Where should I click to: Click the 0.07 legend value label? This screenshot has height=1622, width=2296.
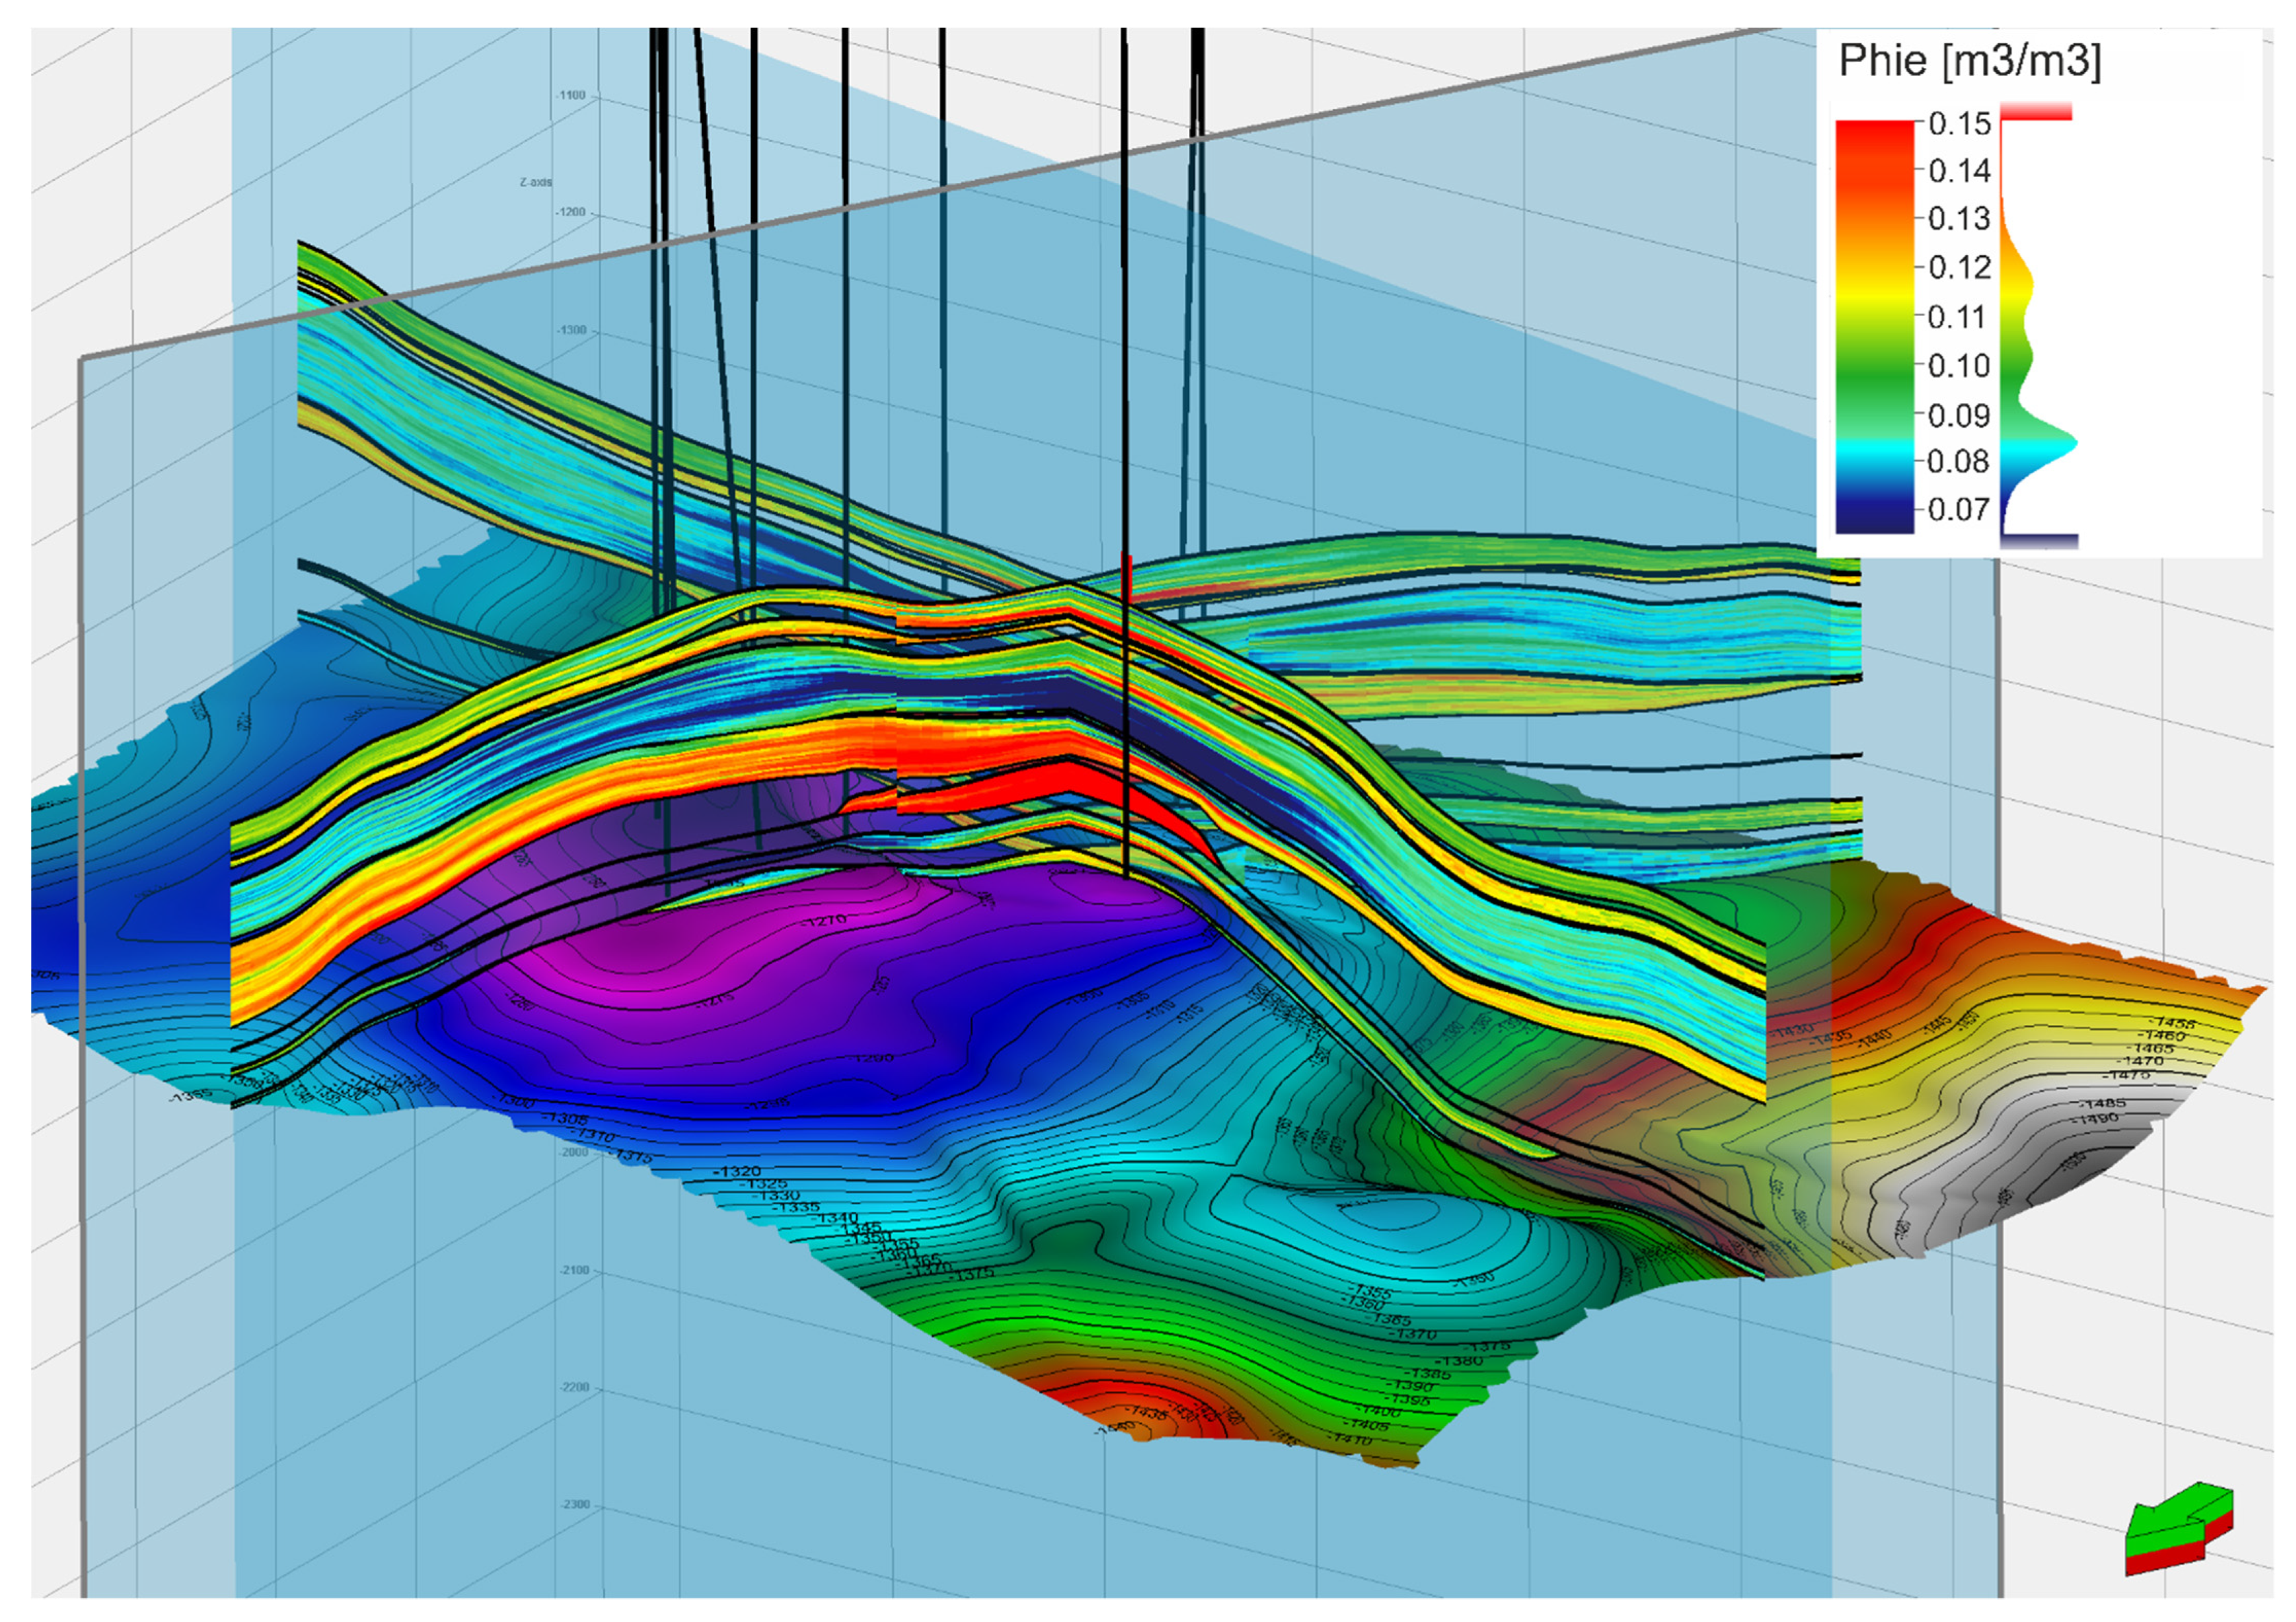pyautogui.click(x=1958, y=510)
